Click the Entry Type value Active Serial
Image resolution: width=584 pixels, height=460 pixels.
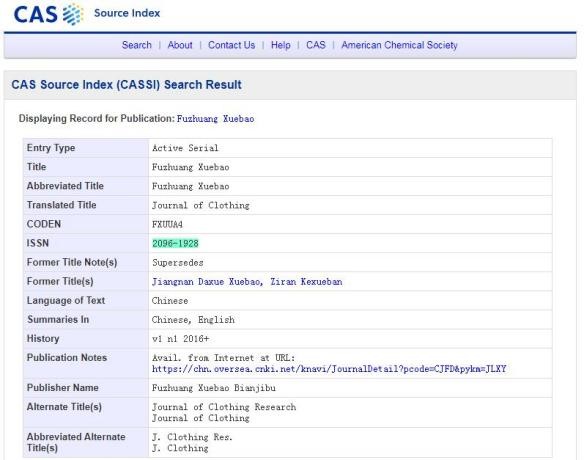(x=185, y=148)
